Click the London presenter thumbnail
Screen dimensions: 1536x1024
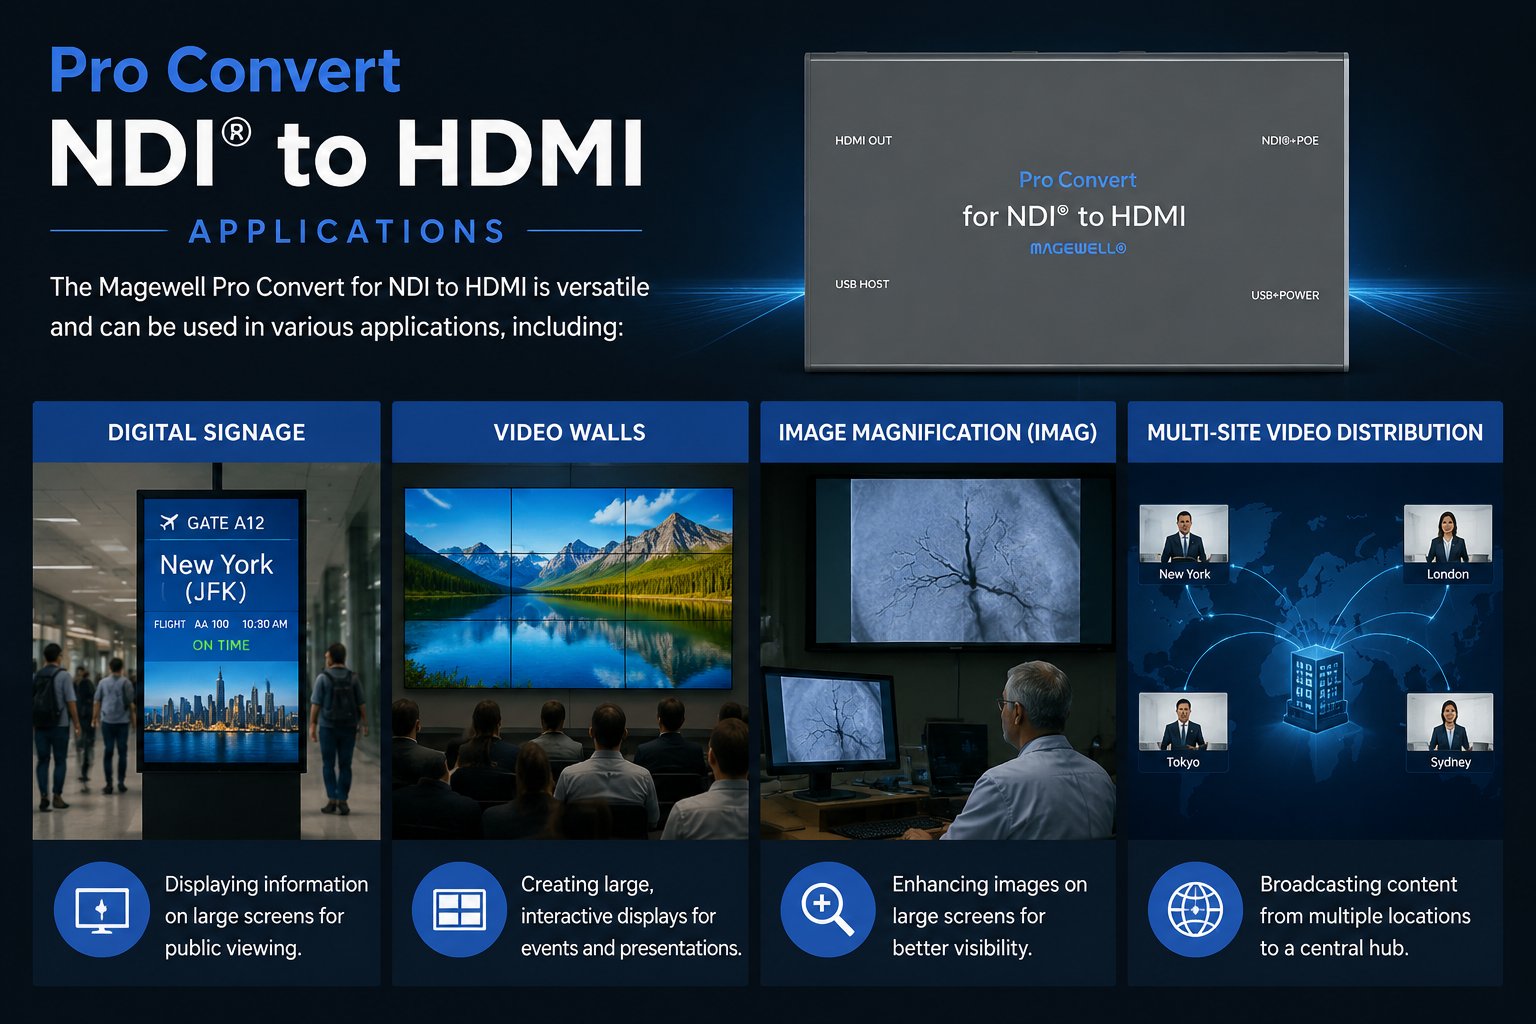(1448, 544)
